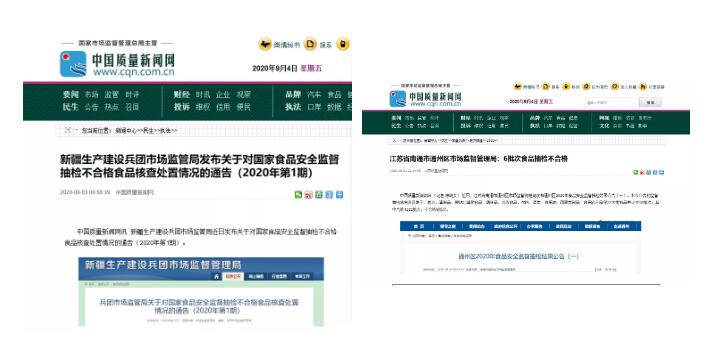The height and width of the screenshot is (361, 709).
Task: Click the 登录 icon on the right page header
Action: [546, 86]
